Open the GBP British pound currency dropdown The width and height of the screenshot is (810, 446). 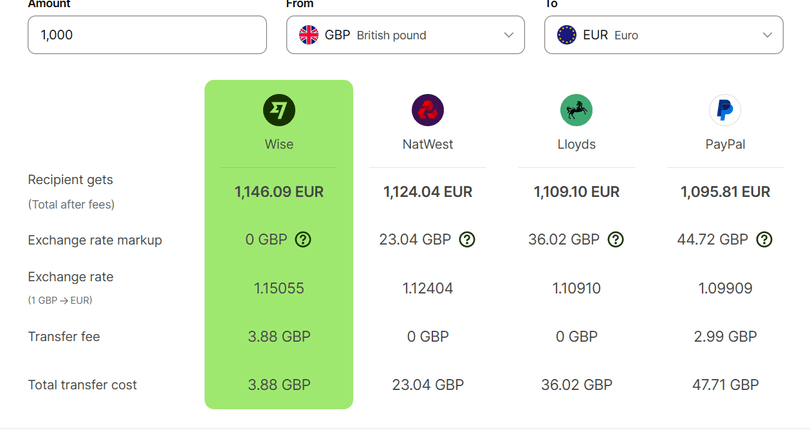coord(405,35)
